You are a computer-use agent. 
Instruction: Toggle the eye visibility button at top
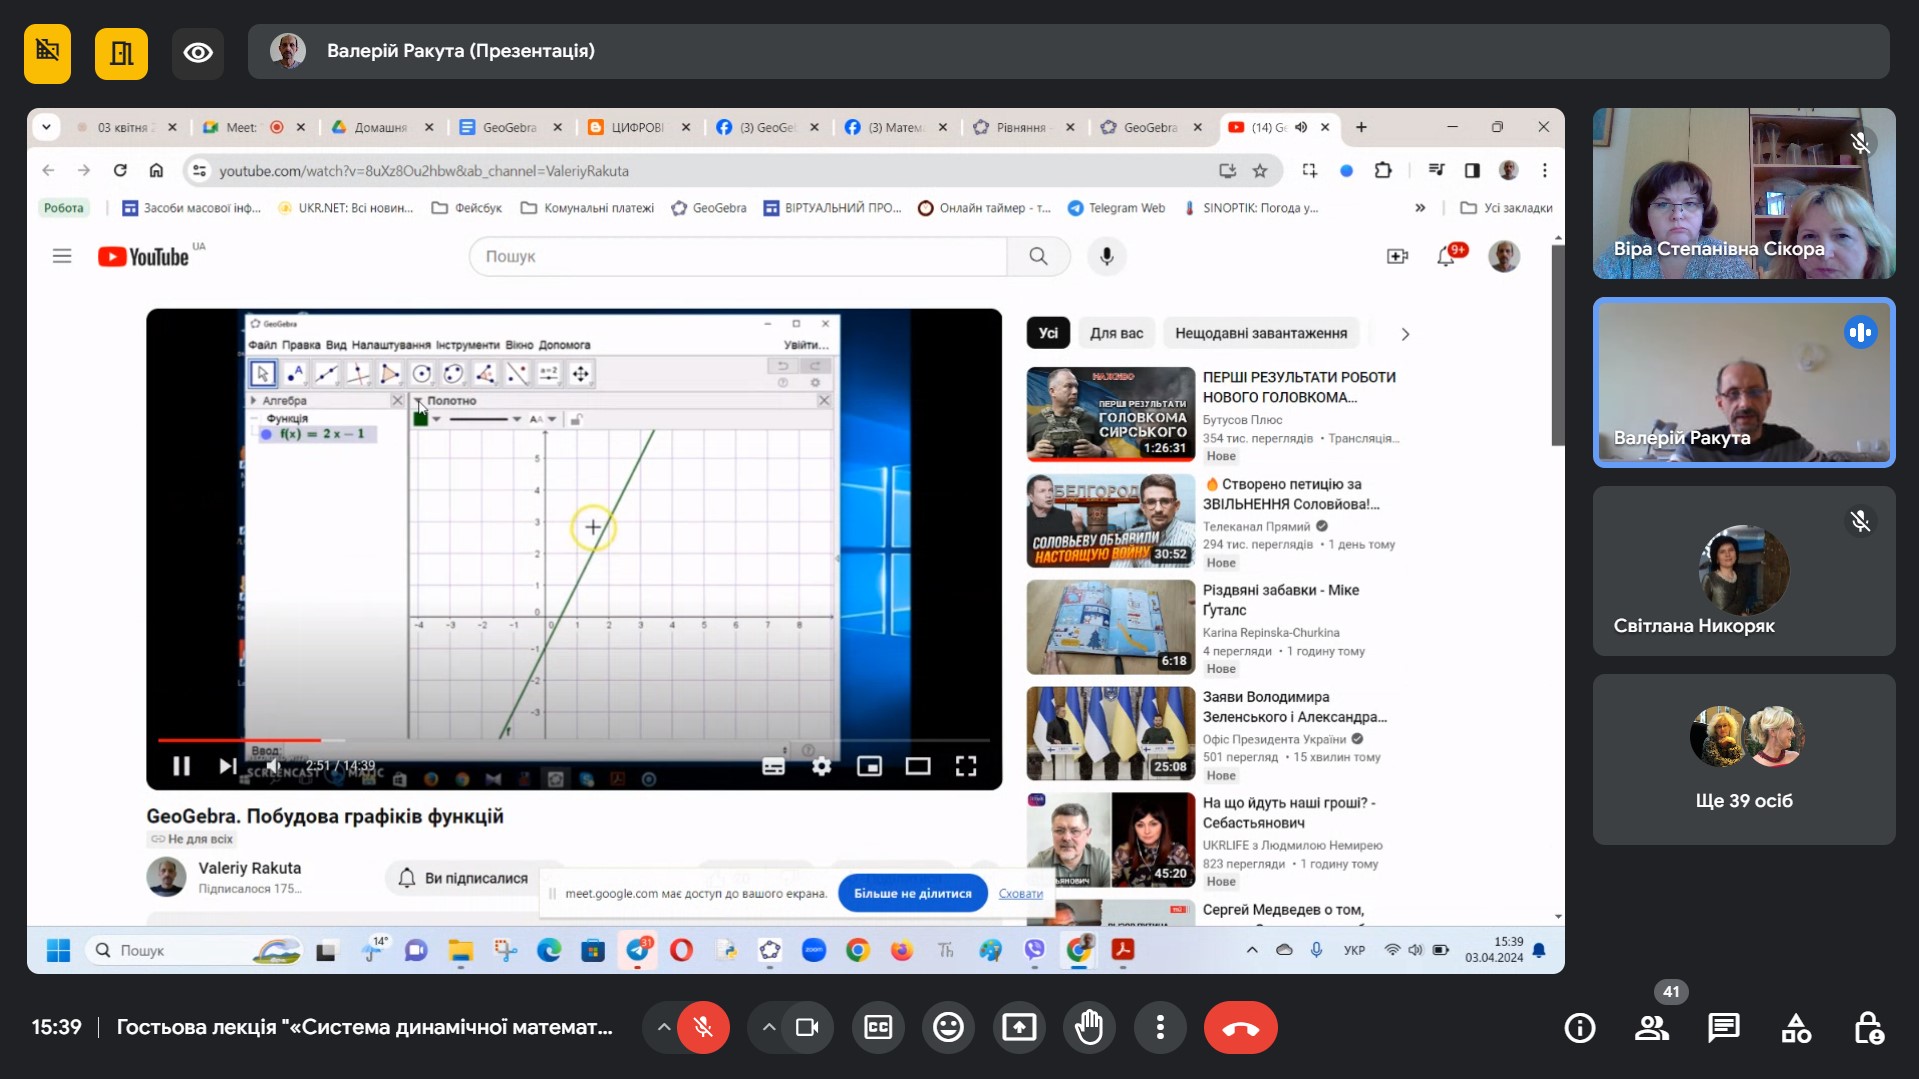coord(198,53)
